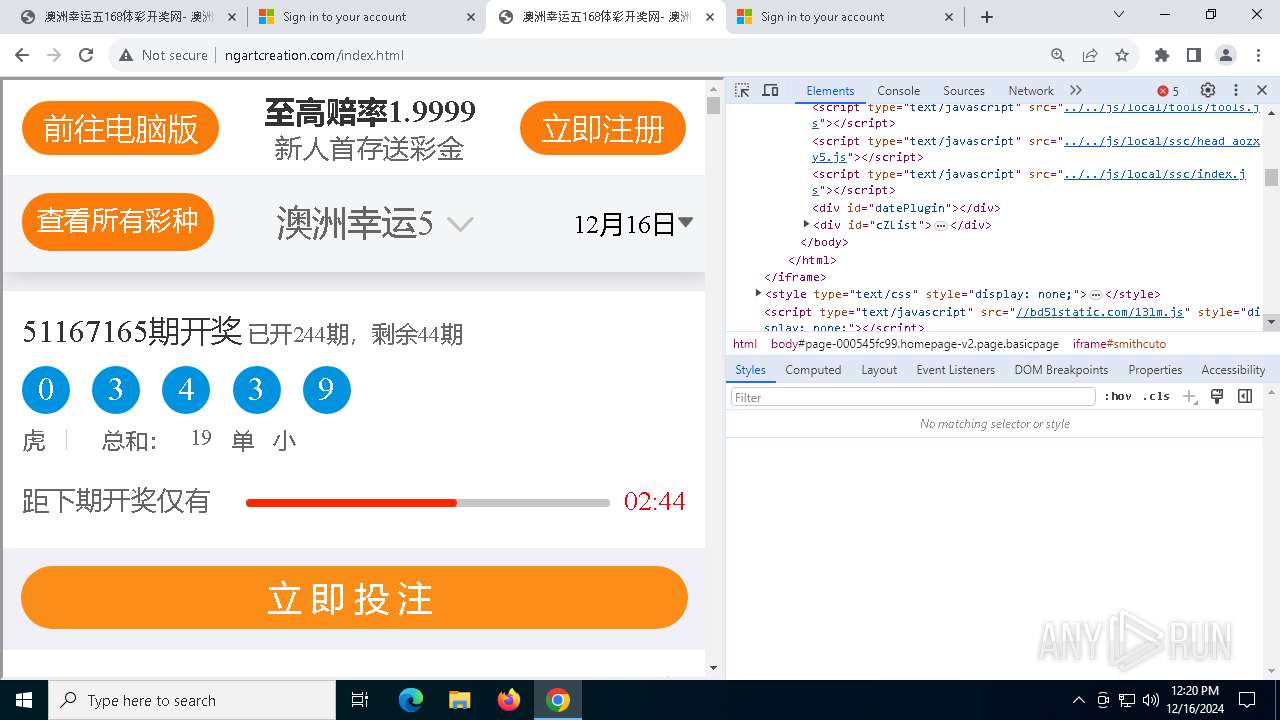Open the Windows Start menu
Viewport: 1280px width, 720px height.
23,700
